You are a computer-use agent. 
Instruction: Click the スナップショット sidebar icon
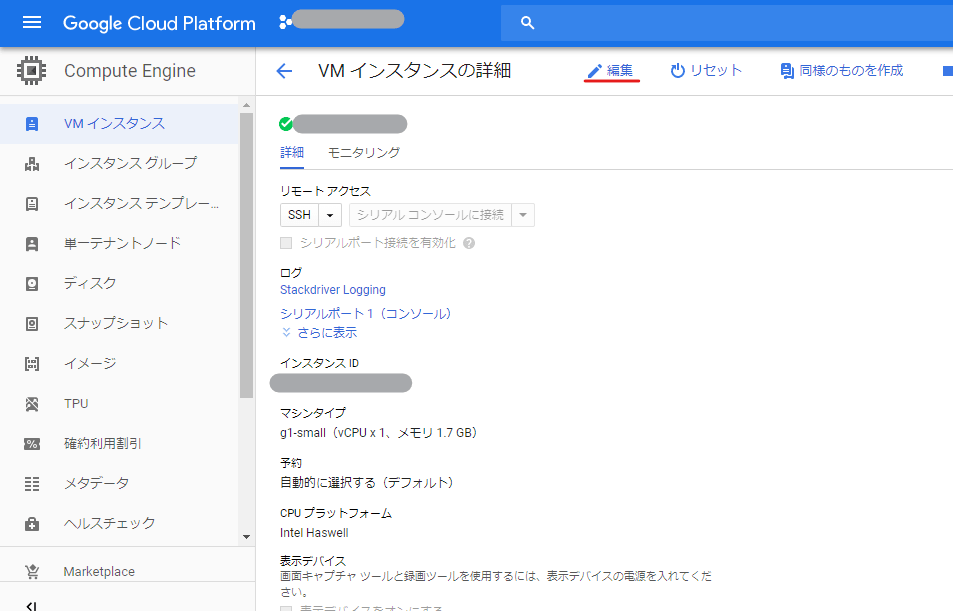tap(32, 324)
